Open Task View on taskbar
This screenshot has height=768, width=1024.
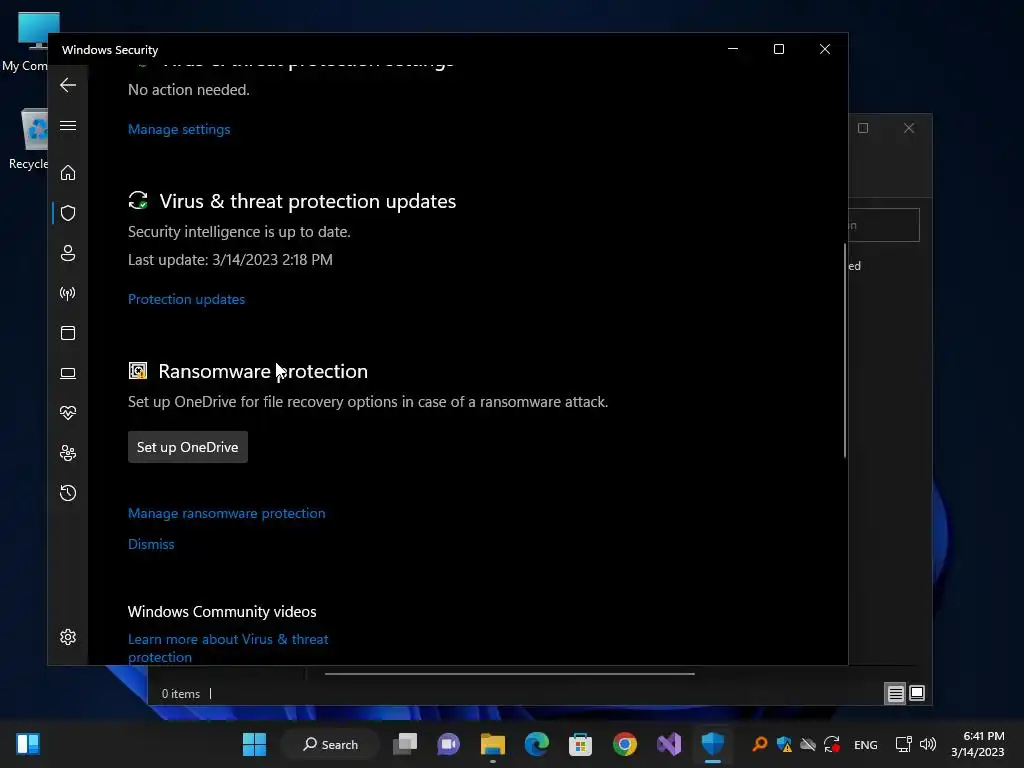tap(405, 744)
